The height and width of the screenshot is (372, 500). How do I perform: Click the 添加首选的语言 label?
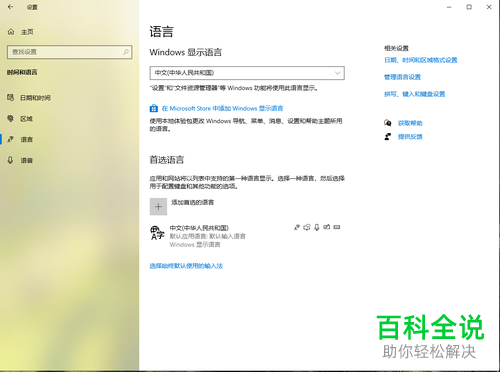coord(193,202)
